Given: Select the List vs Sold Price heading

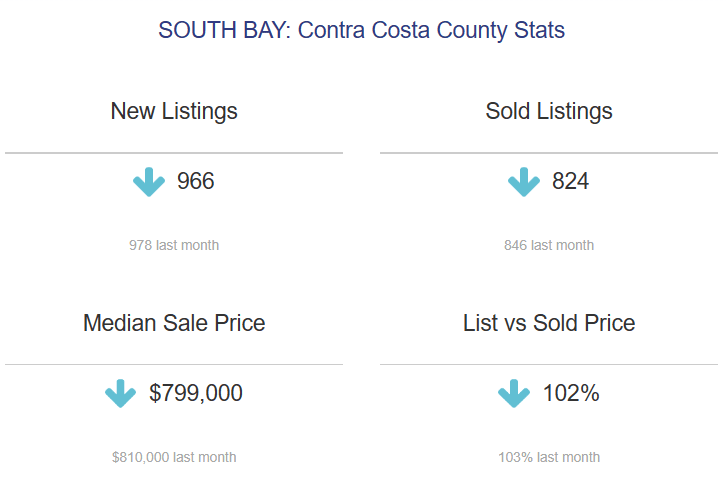Looking at the screenshot, I should pos(549,323).
